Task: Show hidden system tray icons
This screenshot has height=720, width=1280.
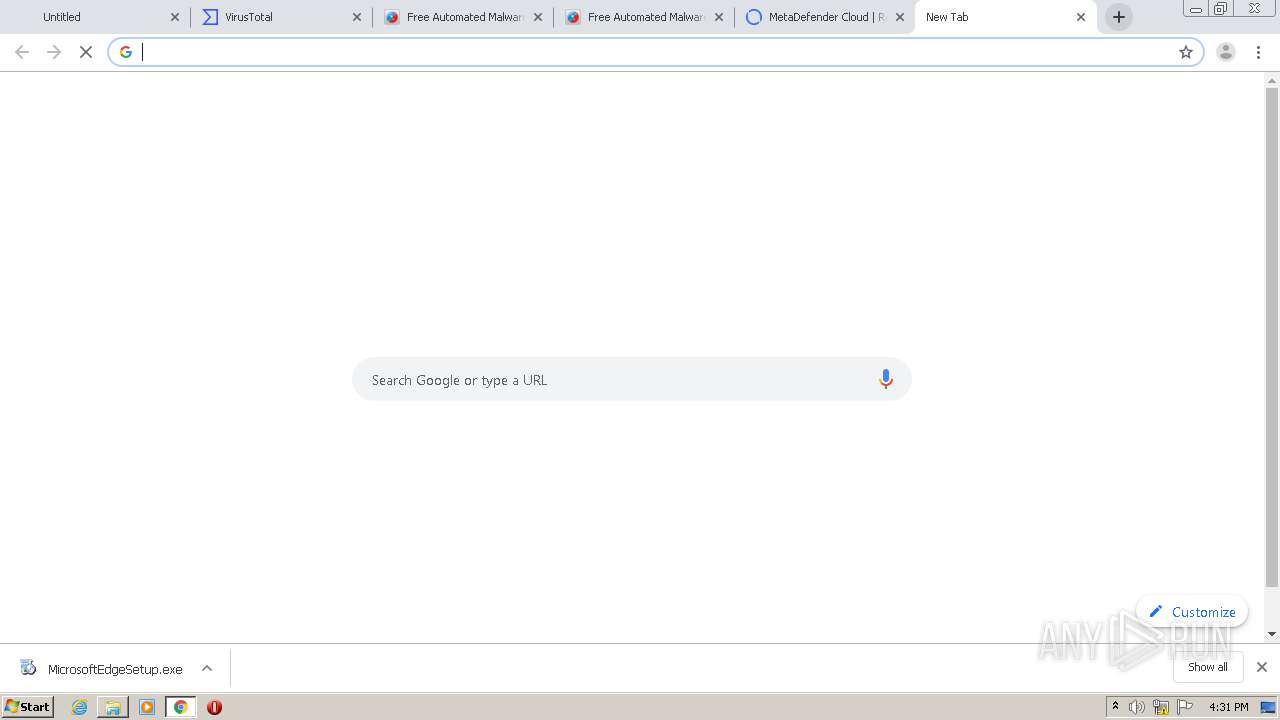Action: pyautogui.click(x=1115, y=707)
